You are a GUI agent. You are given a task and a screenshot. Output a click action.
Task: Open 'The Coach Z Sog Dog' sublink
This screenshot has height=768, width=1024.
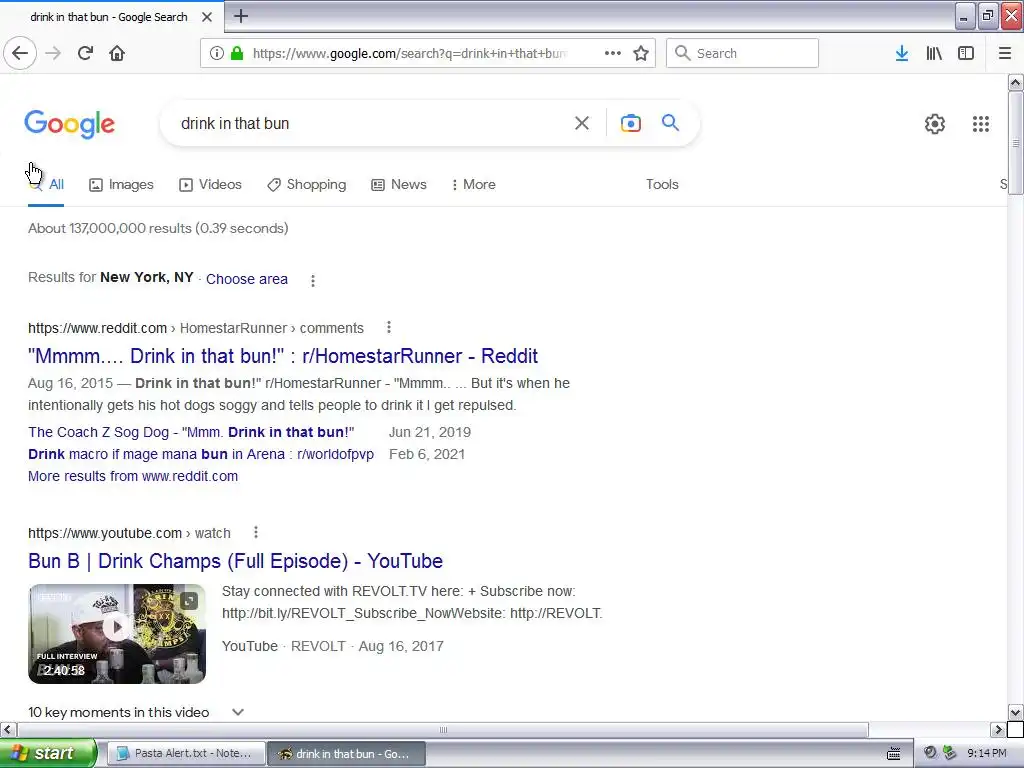191,432
